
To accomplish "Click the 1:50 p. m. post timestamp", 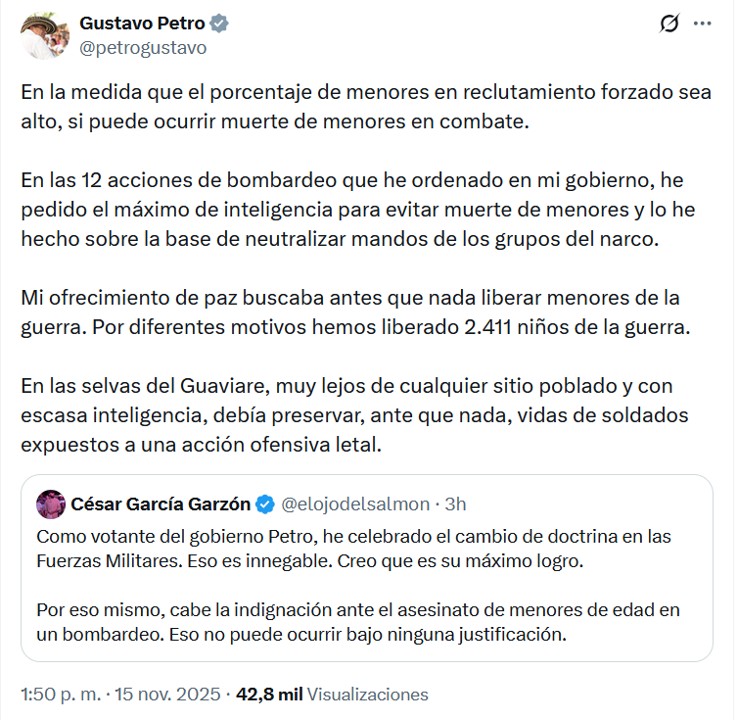I will [x=57, y=694].
